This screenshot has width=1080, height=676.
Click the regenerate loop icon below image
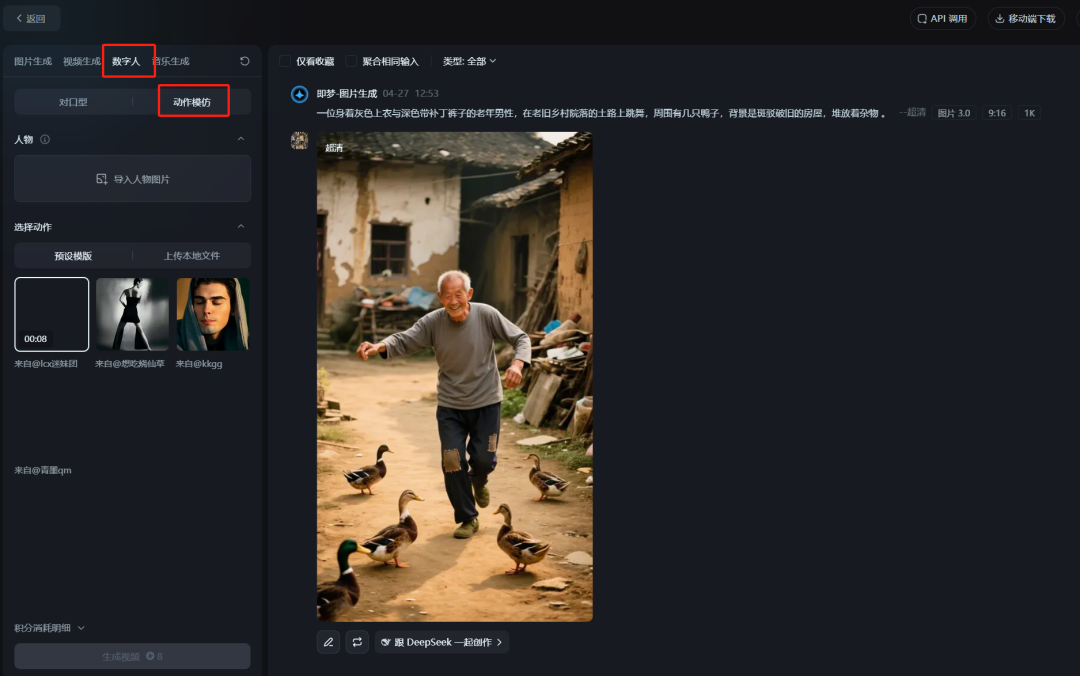pyautogui.click(x=357, y=642)
